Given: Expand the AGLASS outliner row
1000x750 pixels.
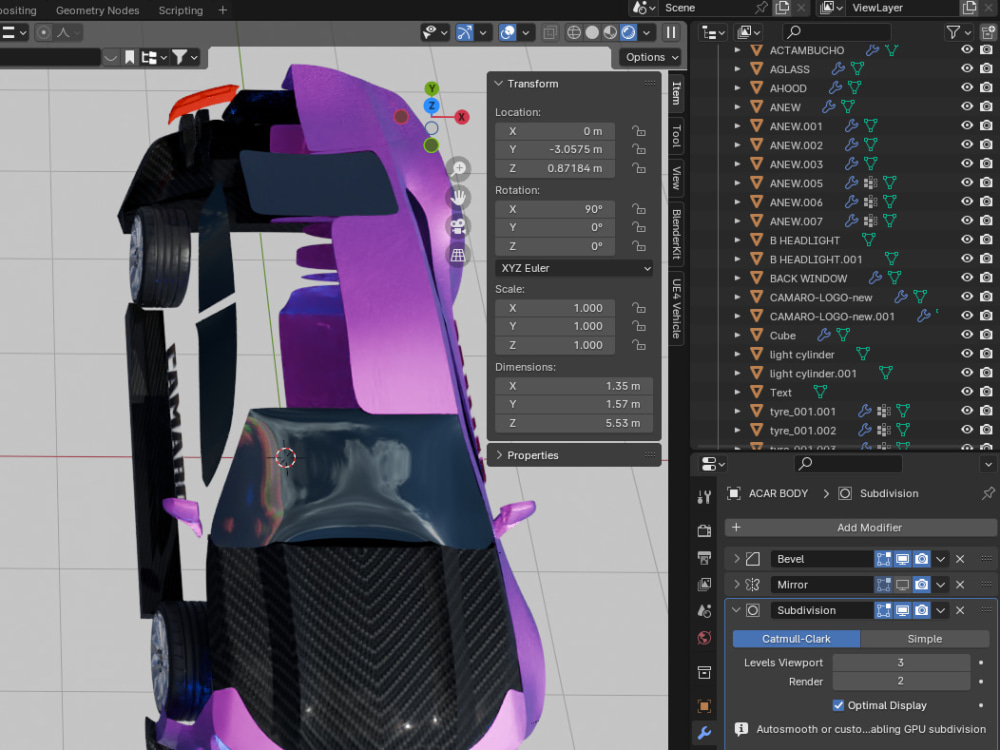Looking at the screenshot, I should coord(737,69).
